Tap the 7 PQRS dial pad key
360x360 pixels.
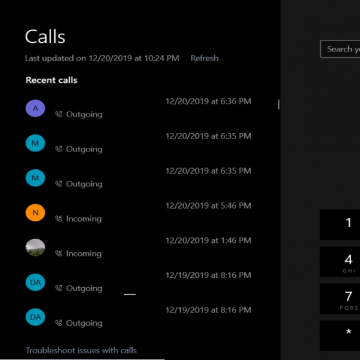340,299
